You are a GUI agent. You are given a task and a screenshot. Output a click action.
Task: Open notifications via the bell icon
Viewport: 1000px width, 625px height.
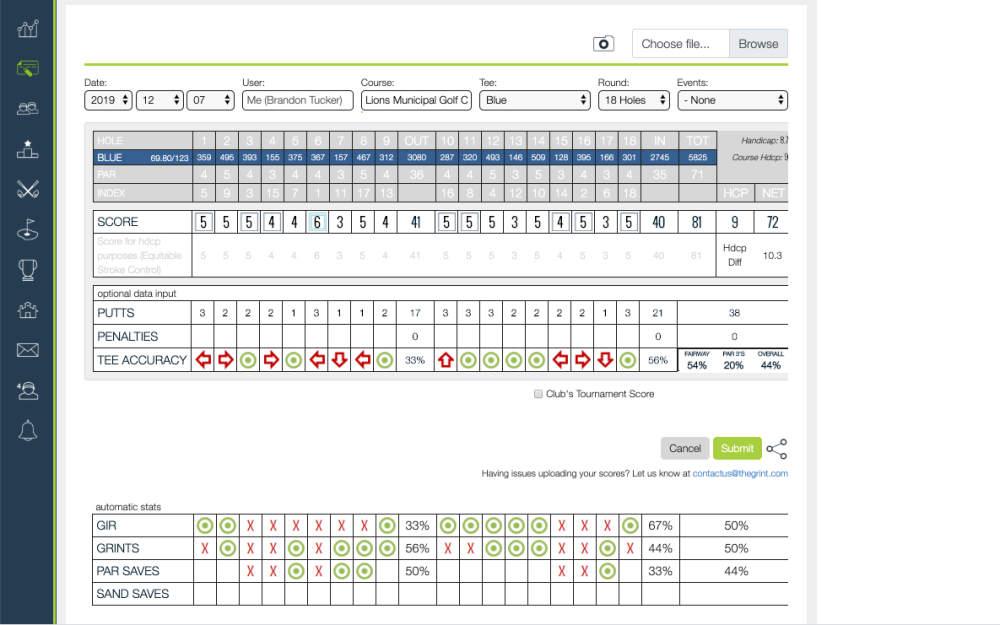(x=27, y=431)
